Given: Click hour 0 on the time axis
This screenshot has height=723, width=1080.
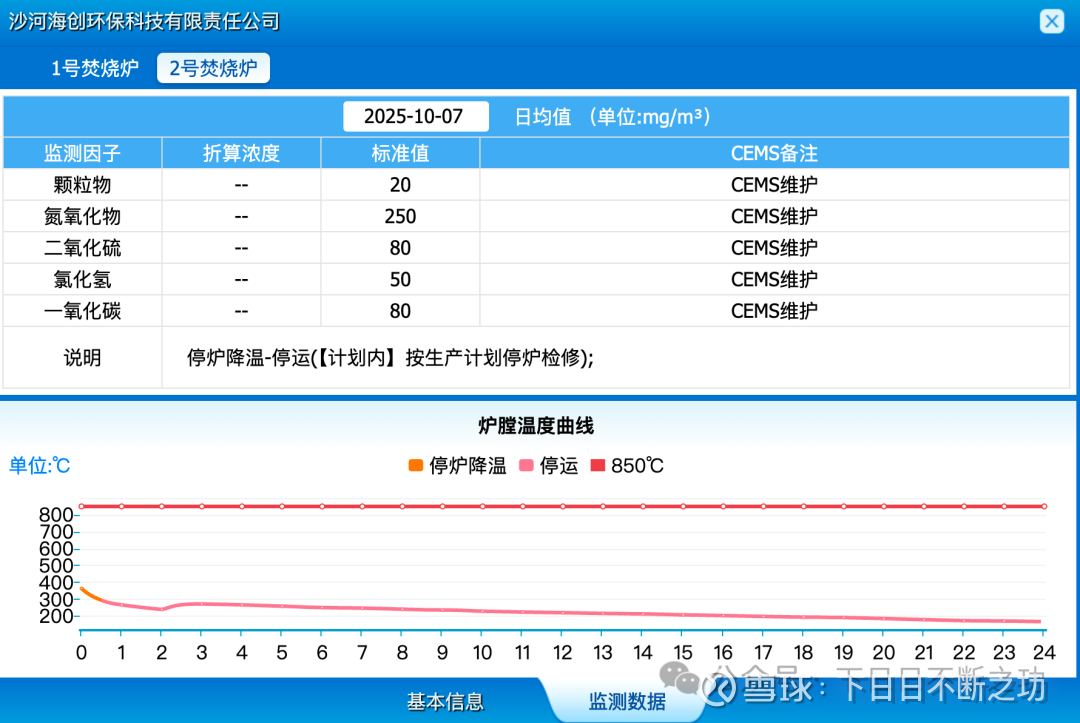Looking at the screenshot, I should (81, 652).
